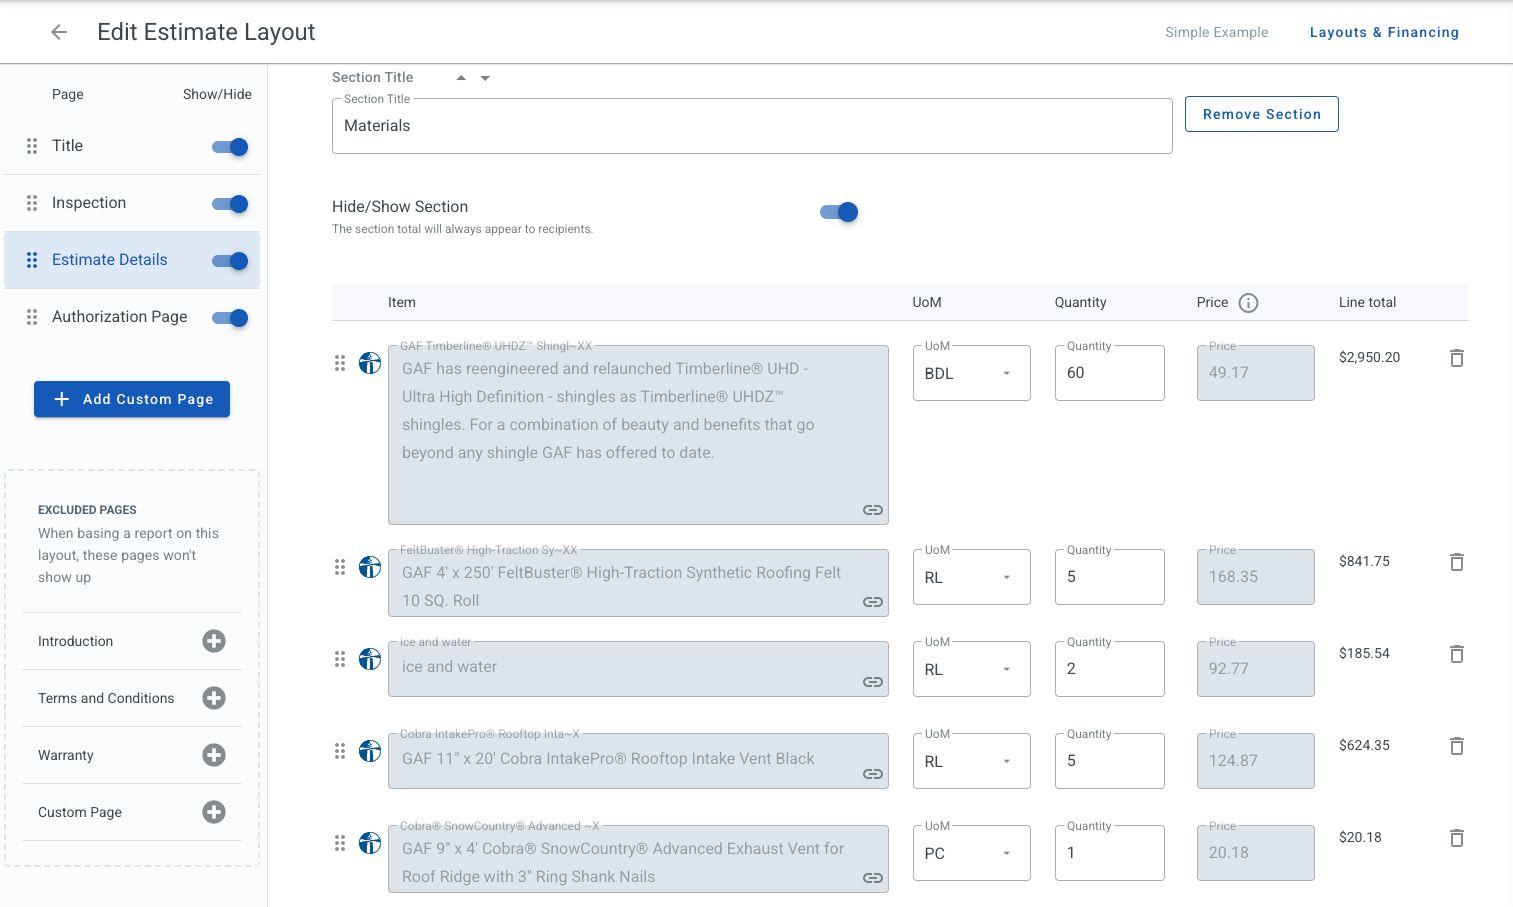1513x907 pixels.
Task: Delete the GAF Timberline shingle line item
Action: click(x=1456, y=358)
